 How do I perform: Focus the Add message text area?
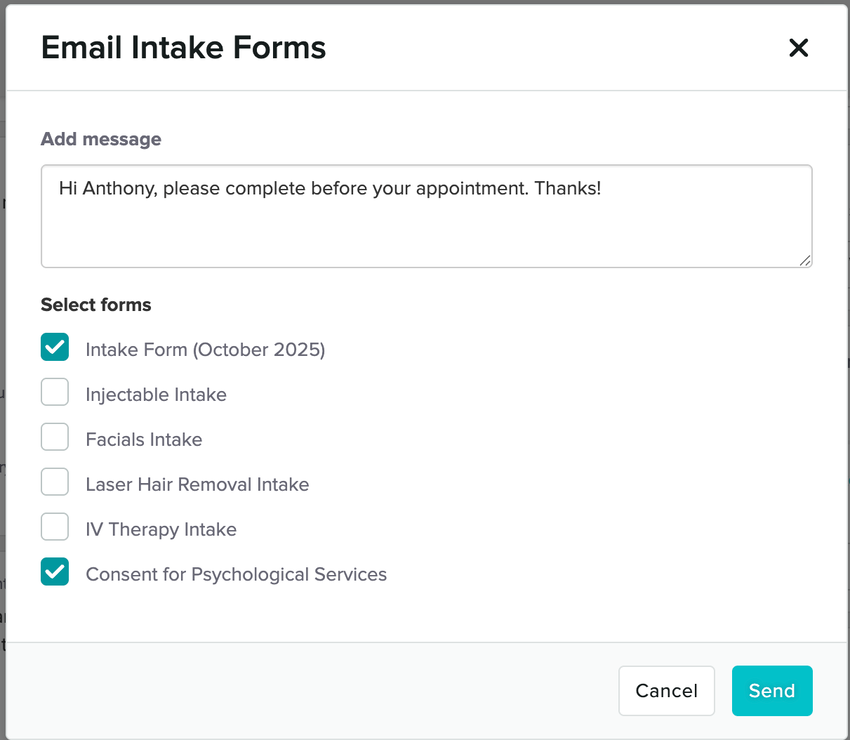[426, 225]
